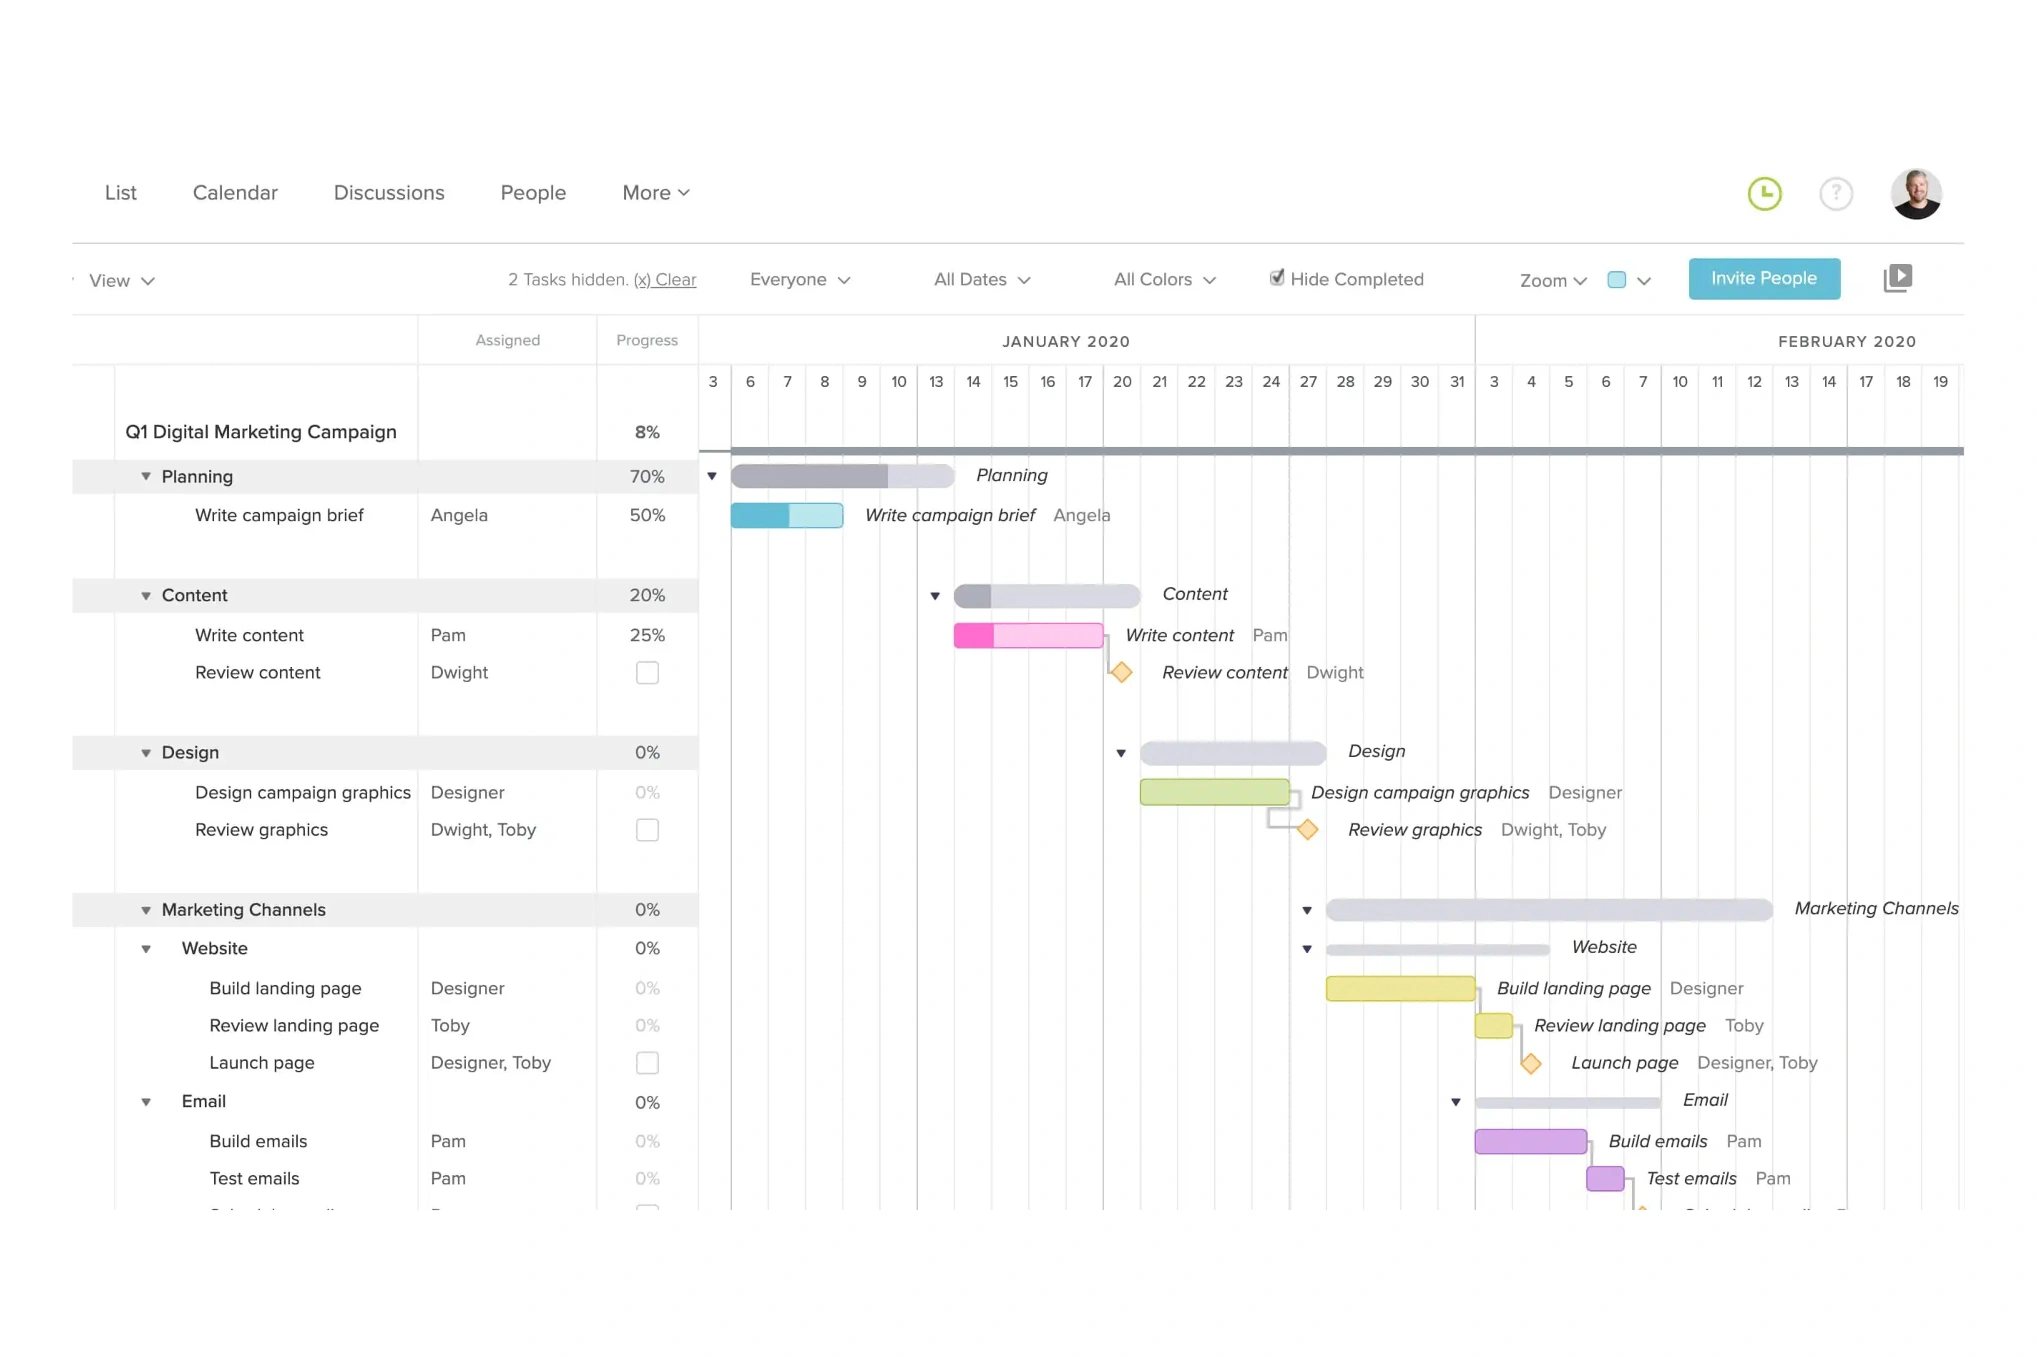
Task: Toggle Hide Completed checkbox
Action: (x=1276, y=278)
